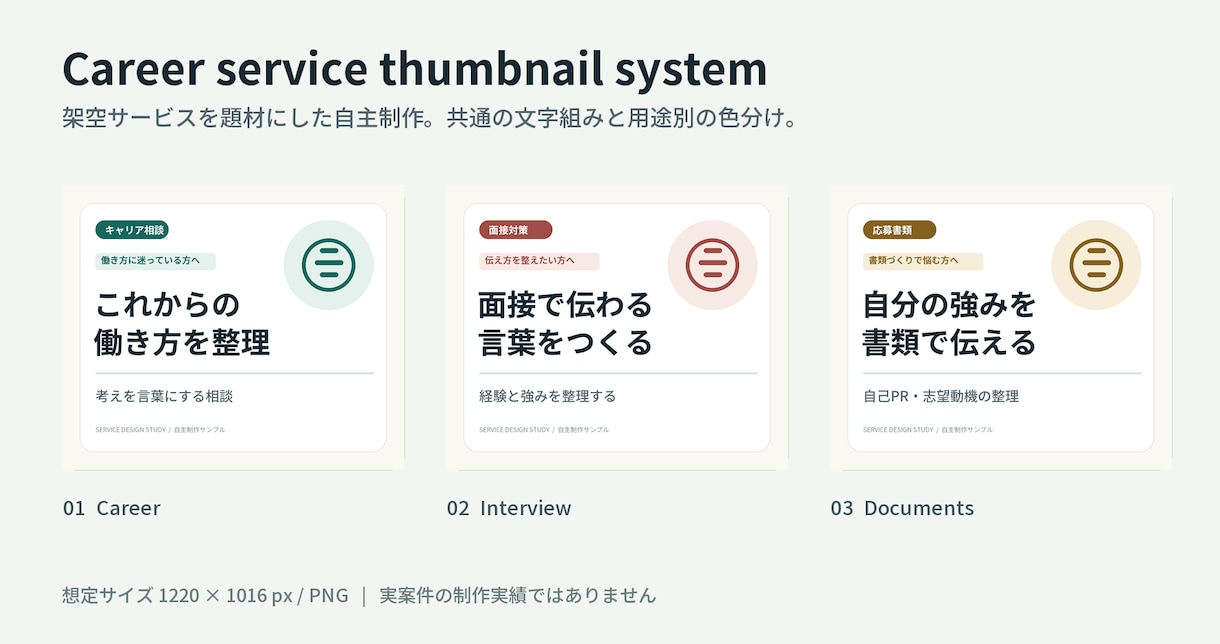
Task: Open the 自分の強みを書類で伝える thumbnail
Action: (x=1001, y=327)
